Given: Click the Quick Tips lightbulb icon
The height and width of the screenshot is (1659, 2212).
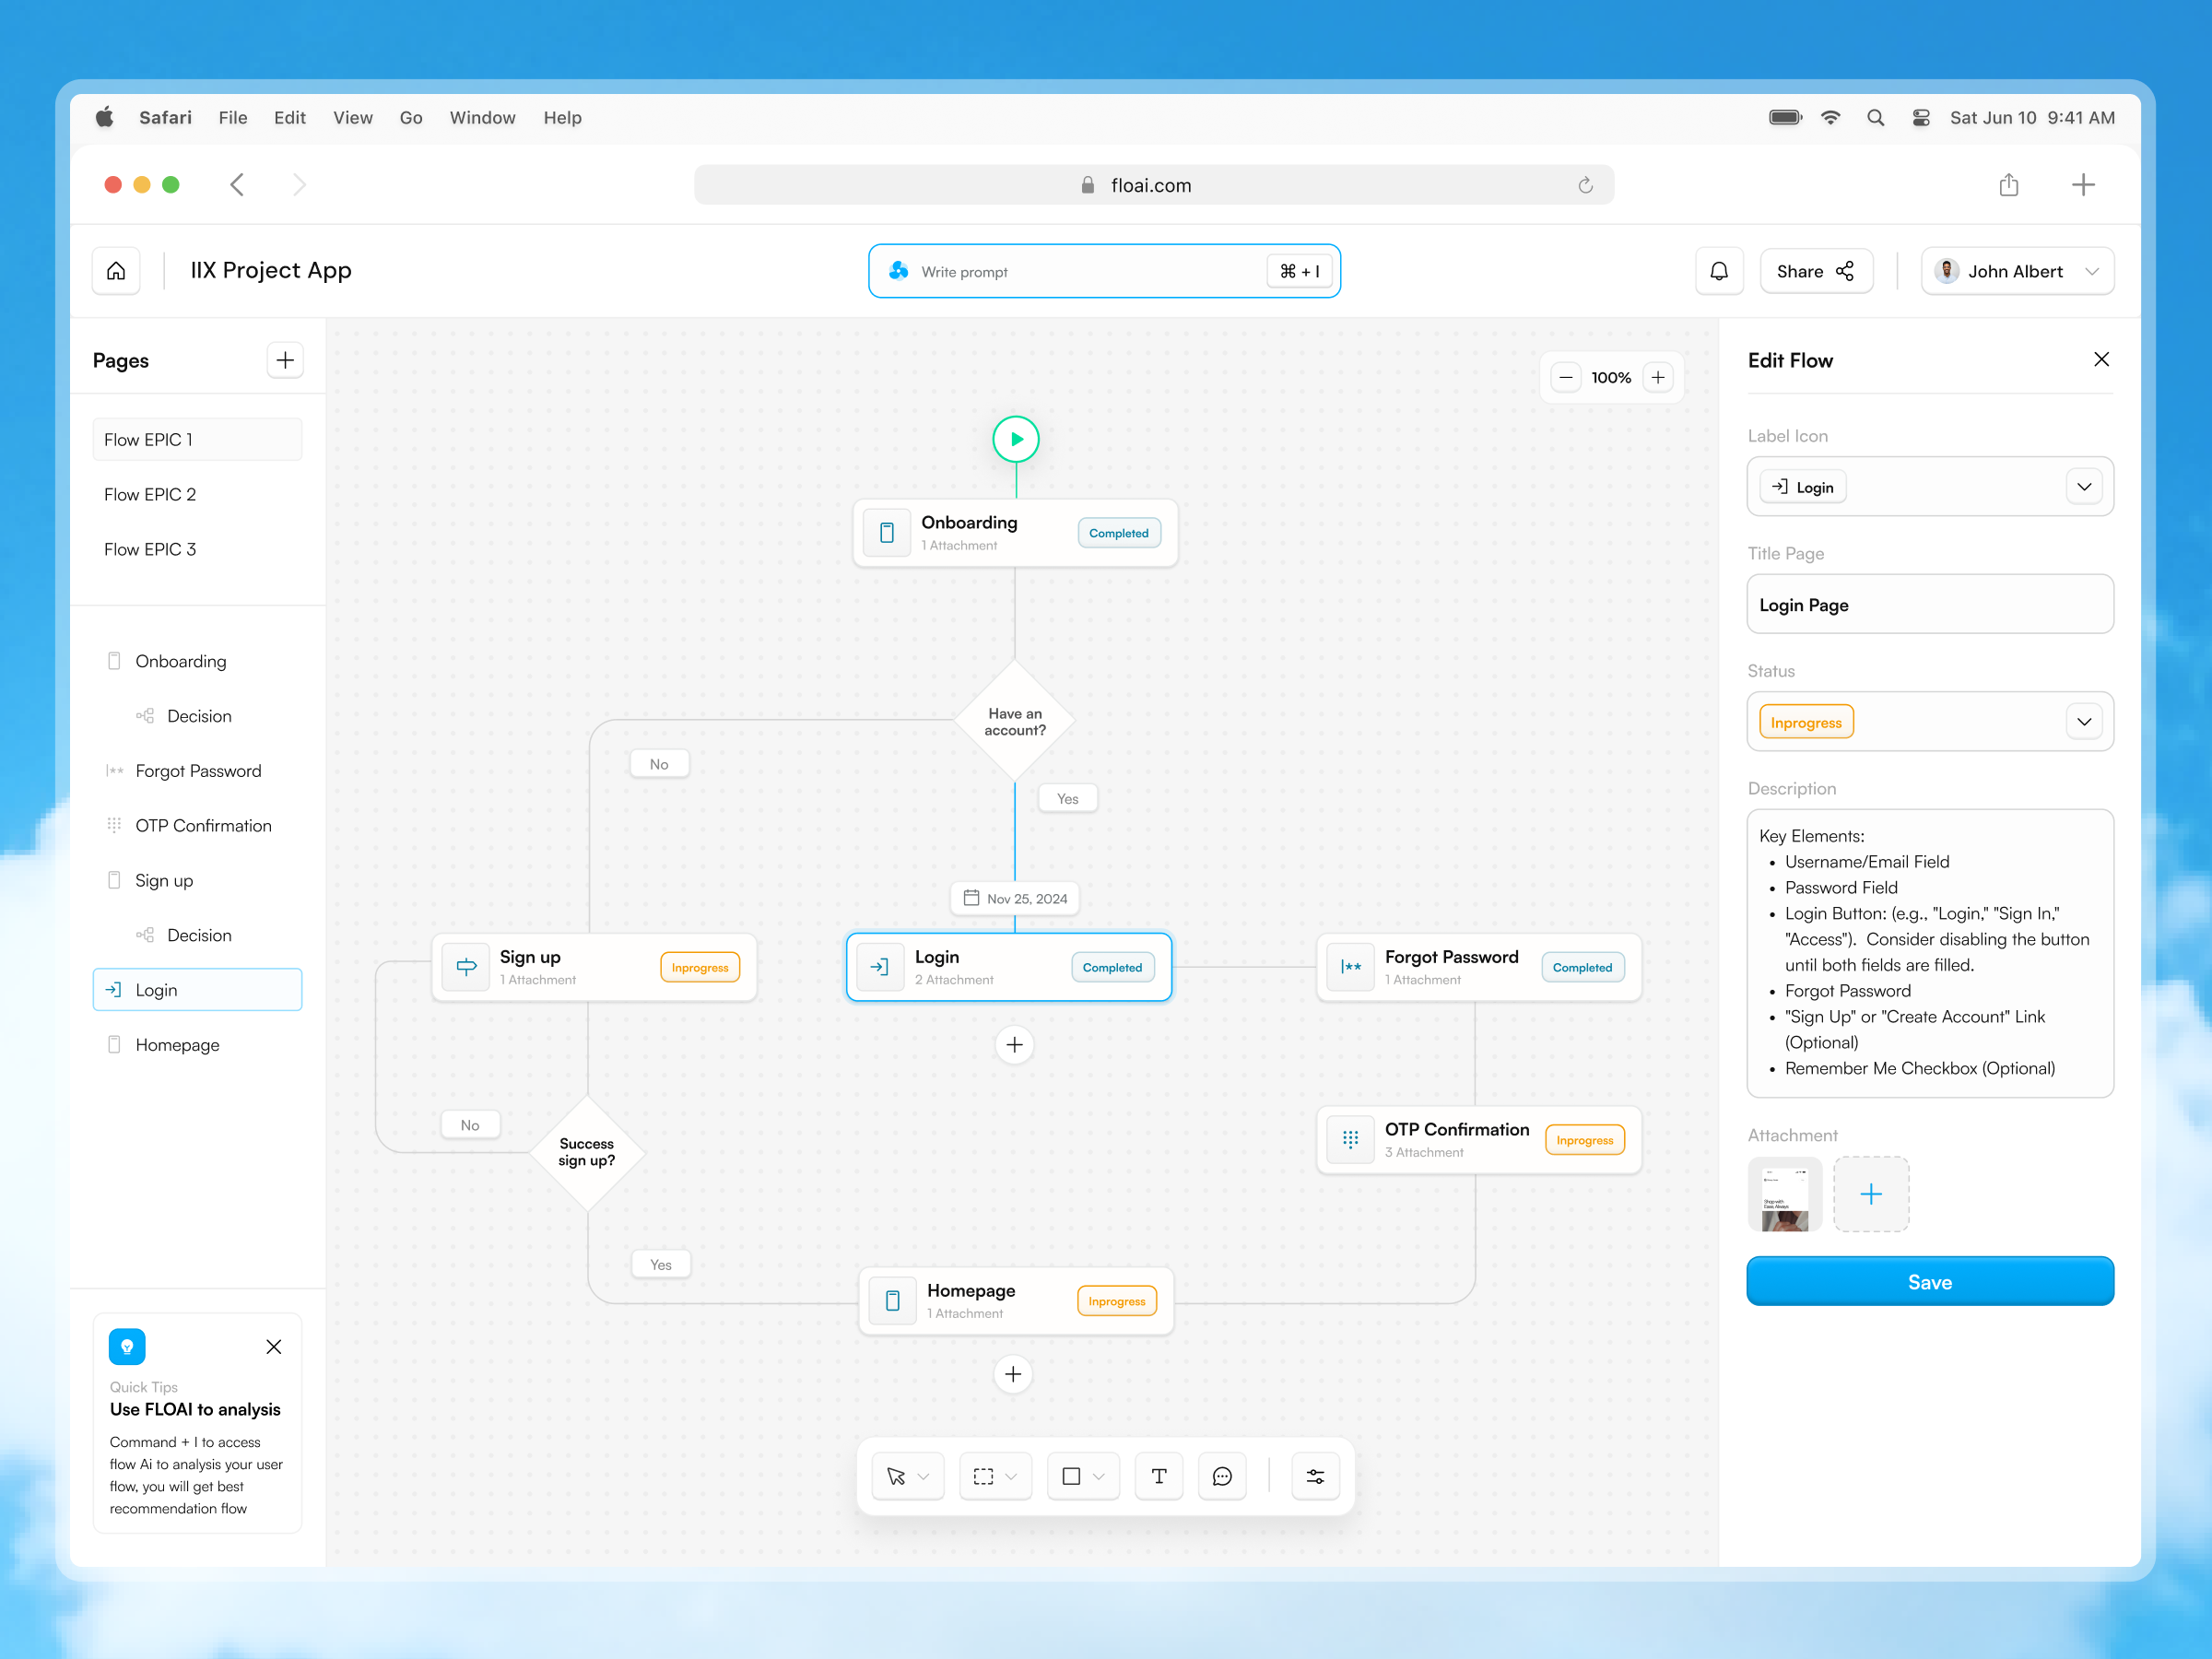Looking at the screenshot, I should click(x=127, y=1347).
